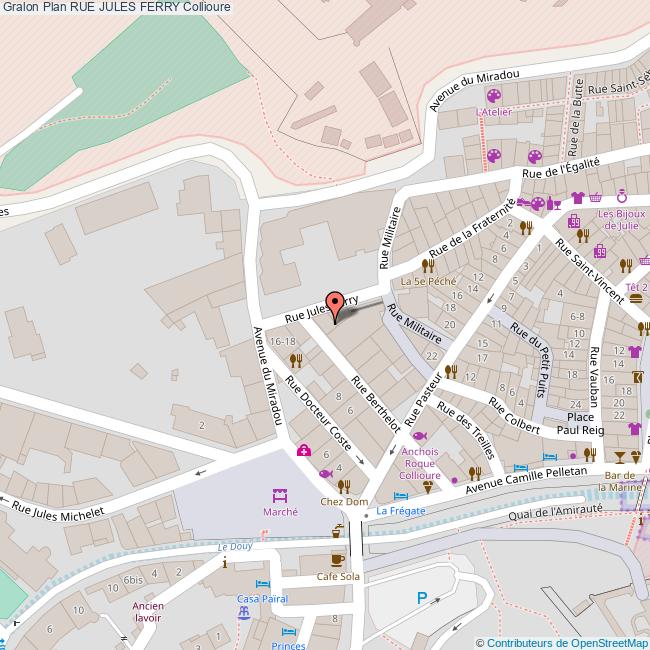This screenshot has width=650, height=650.
Task: Select the Marché marketplace icon
Action: pyautogui.click(x=279, y=494)
